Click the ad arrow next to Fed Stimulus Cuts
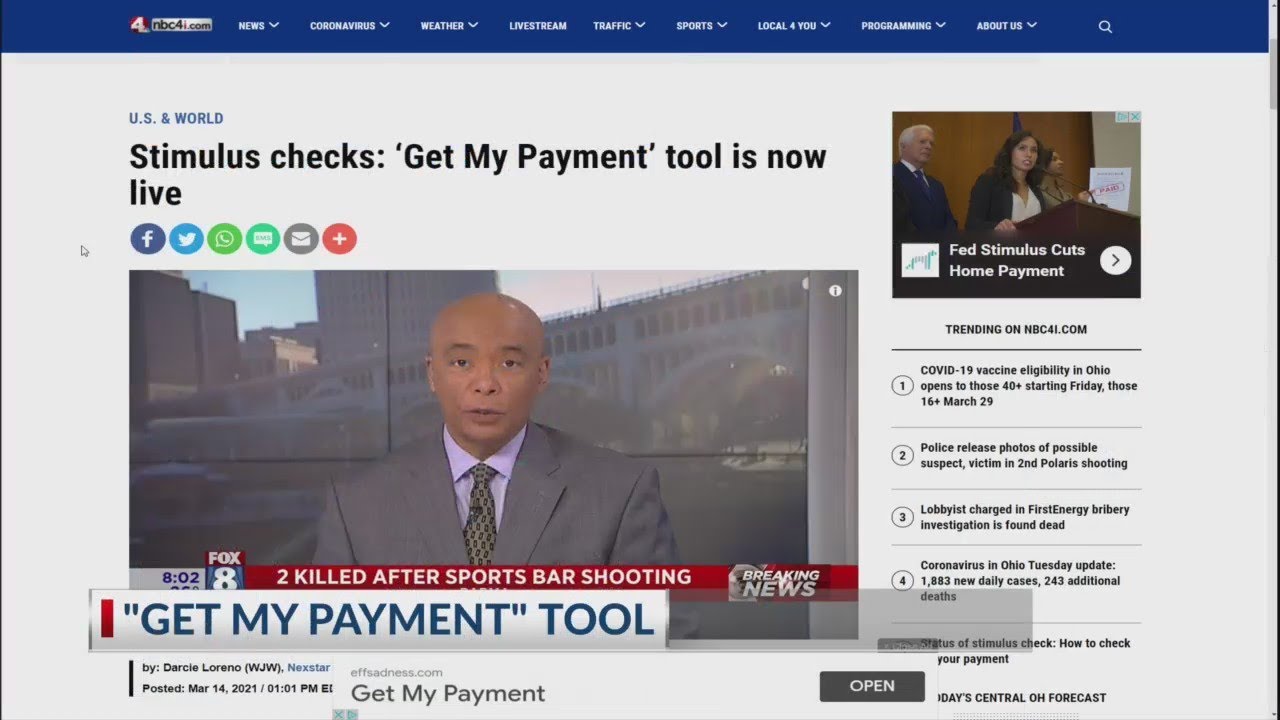1280x720 pixels. click(1115, 261)
